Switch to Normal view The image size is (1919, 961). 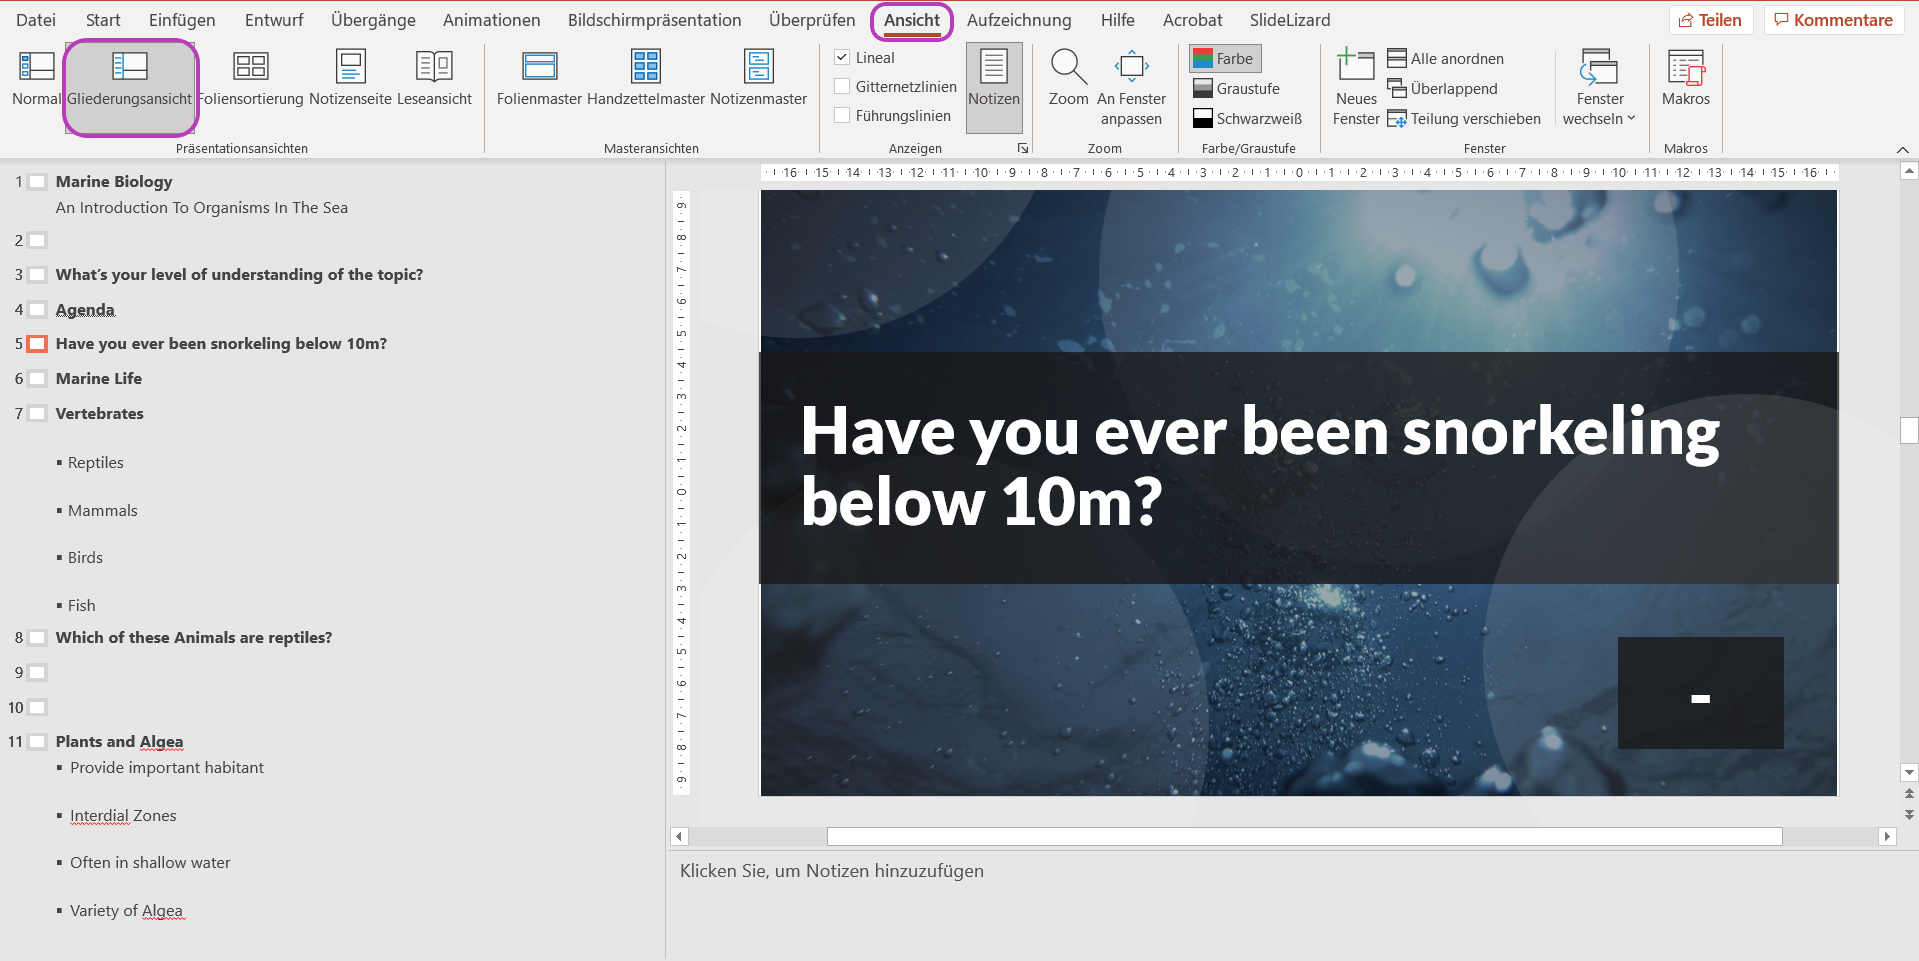click(x=36, y=78)
